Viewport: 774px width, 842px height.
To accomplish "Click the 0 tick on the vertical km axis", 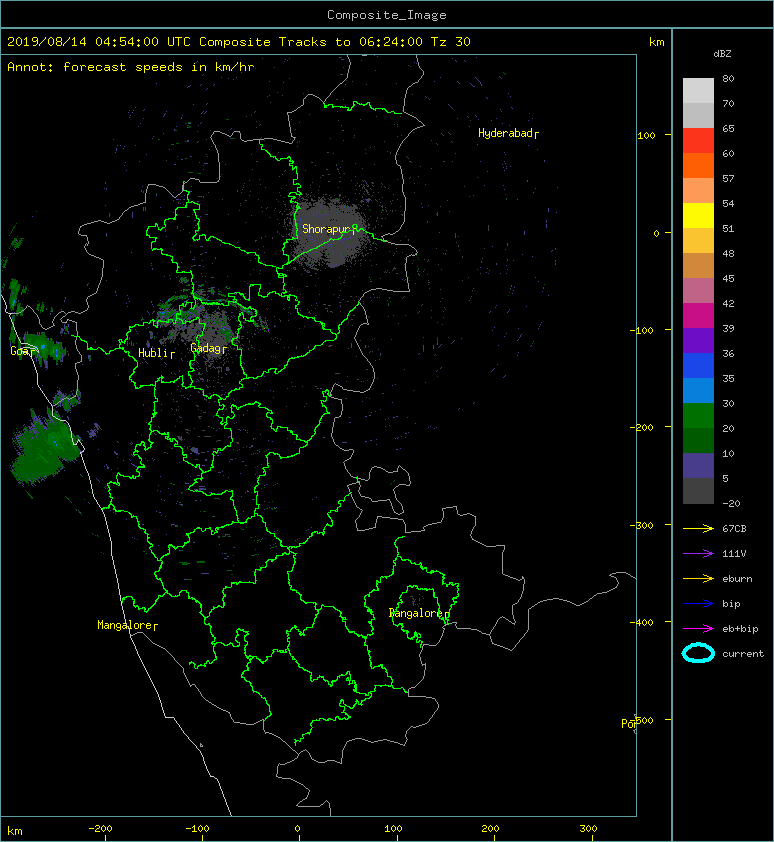I will [656, 234].
